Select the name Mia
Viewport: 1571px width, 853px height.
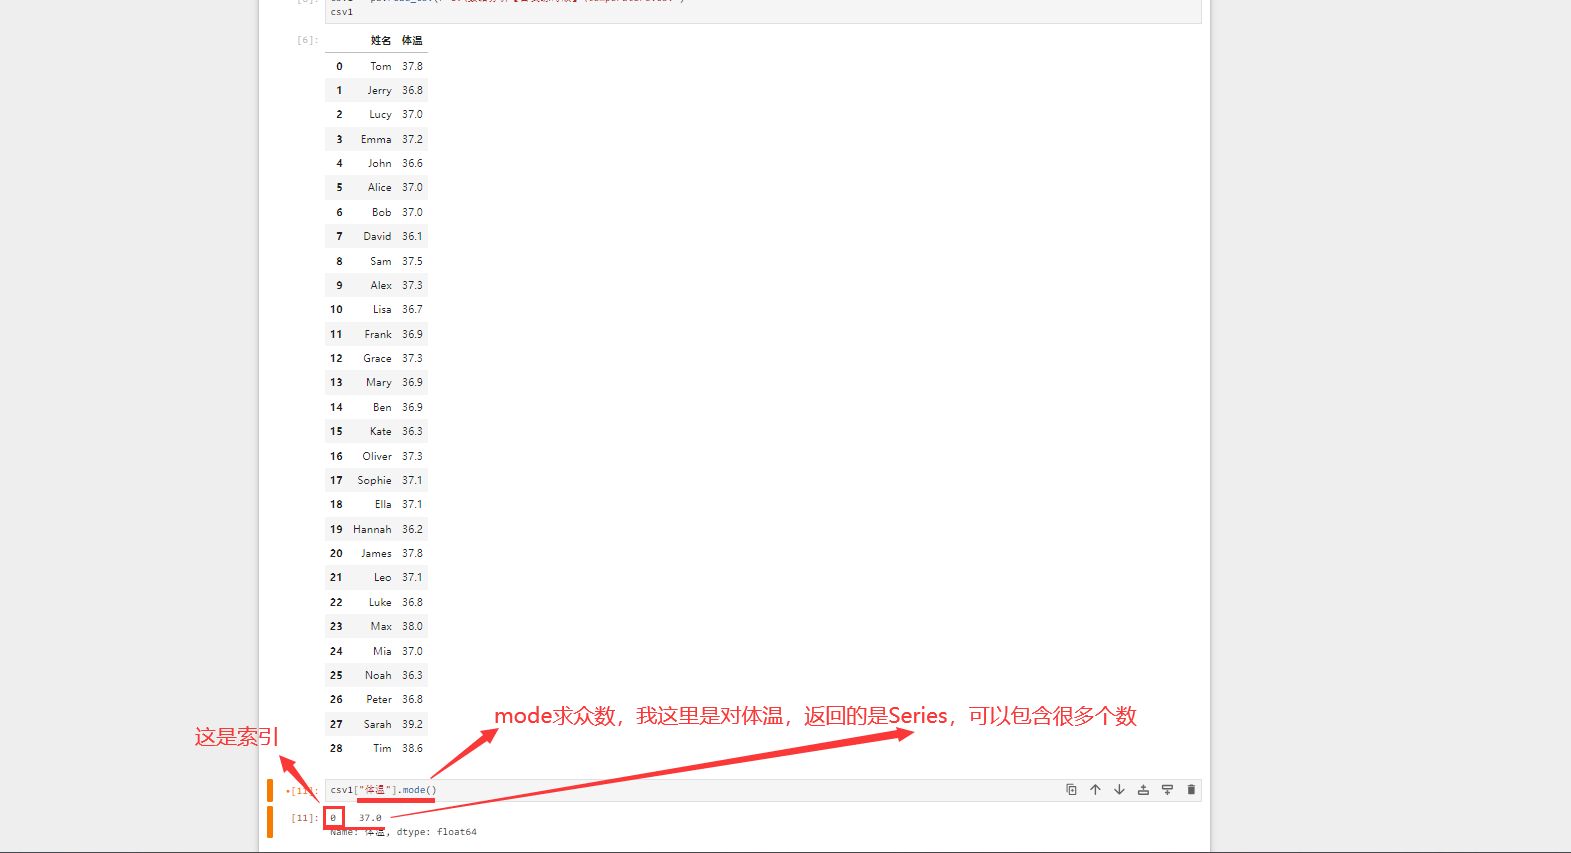(x=382, y=651)
